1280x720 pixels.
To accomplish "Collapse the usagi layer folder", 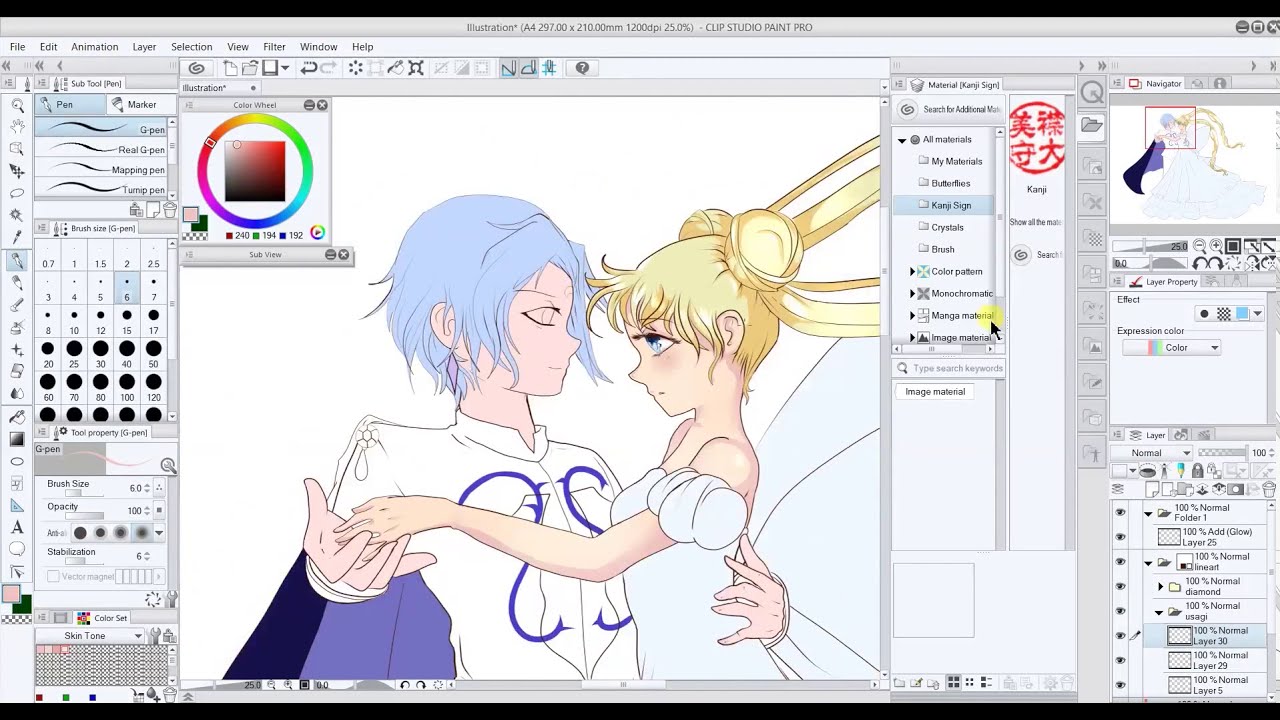I will 1160,611.
